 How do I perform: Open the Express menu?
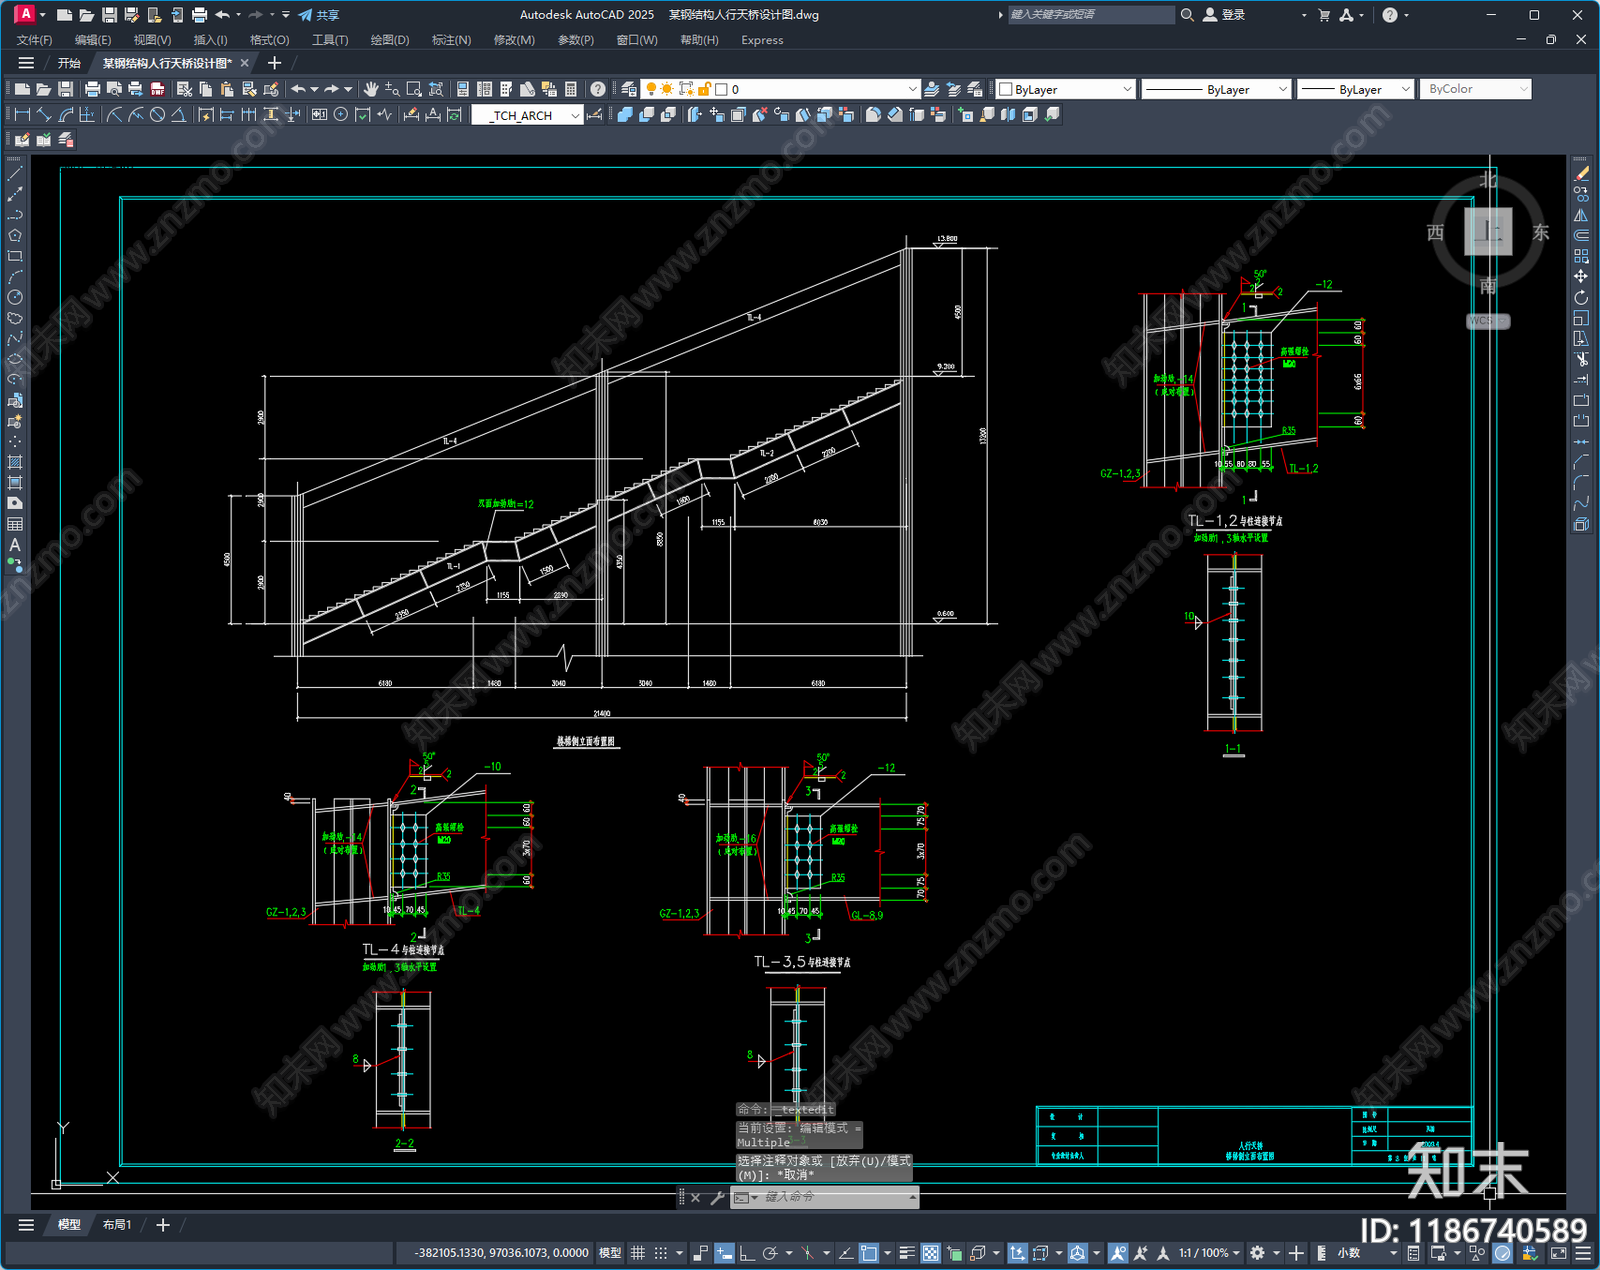click(x=762, y=40)
